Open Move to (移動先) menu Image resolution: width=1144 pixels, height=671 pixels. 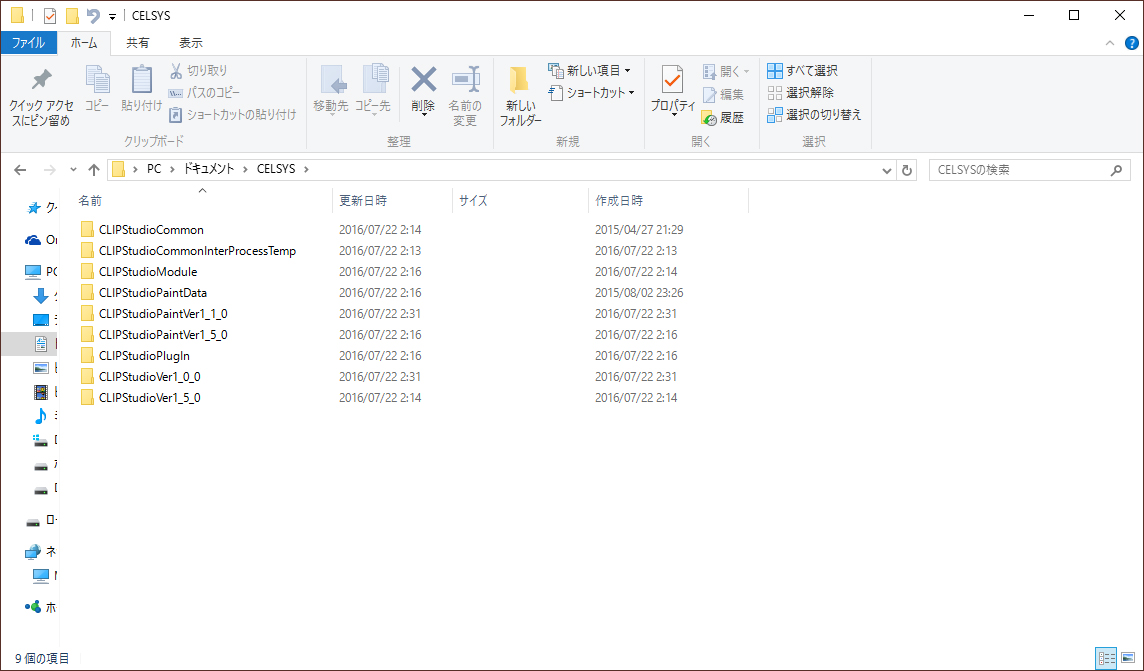[331, 90]
